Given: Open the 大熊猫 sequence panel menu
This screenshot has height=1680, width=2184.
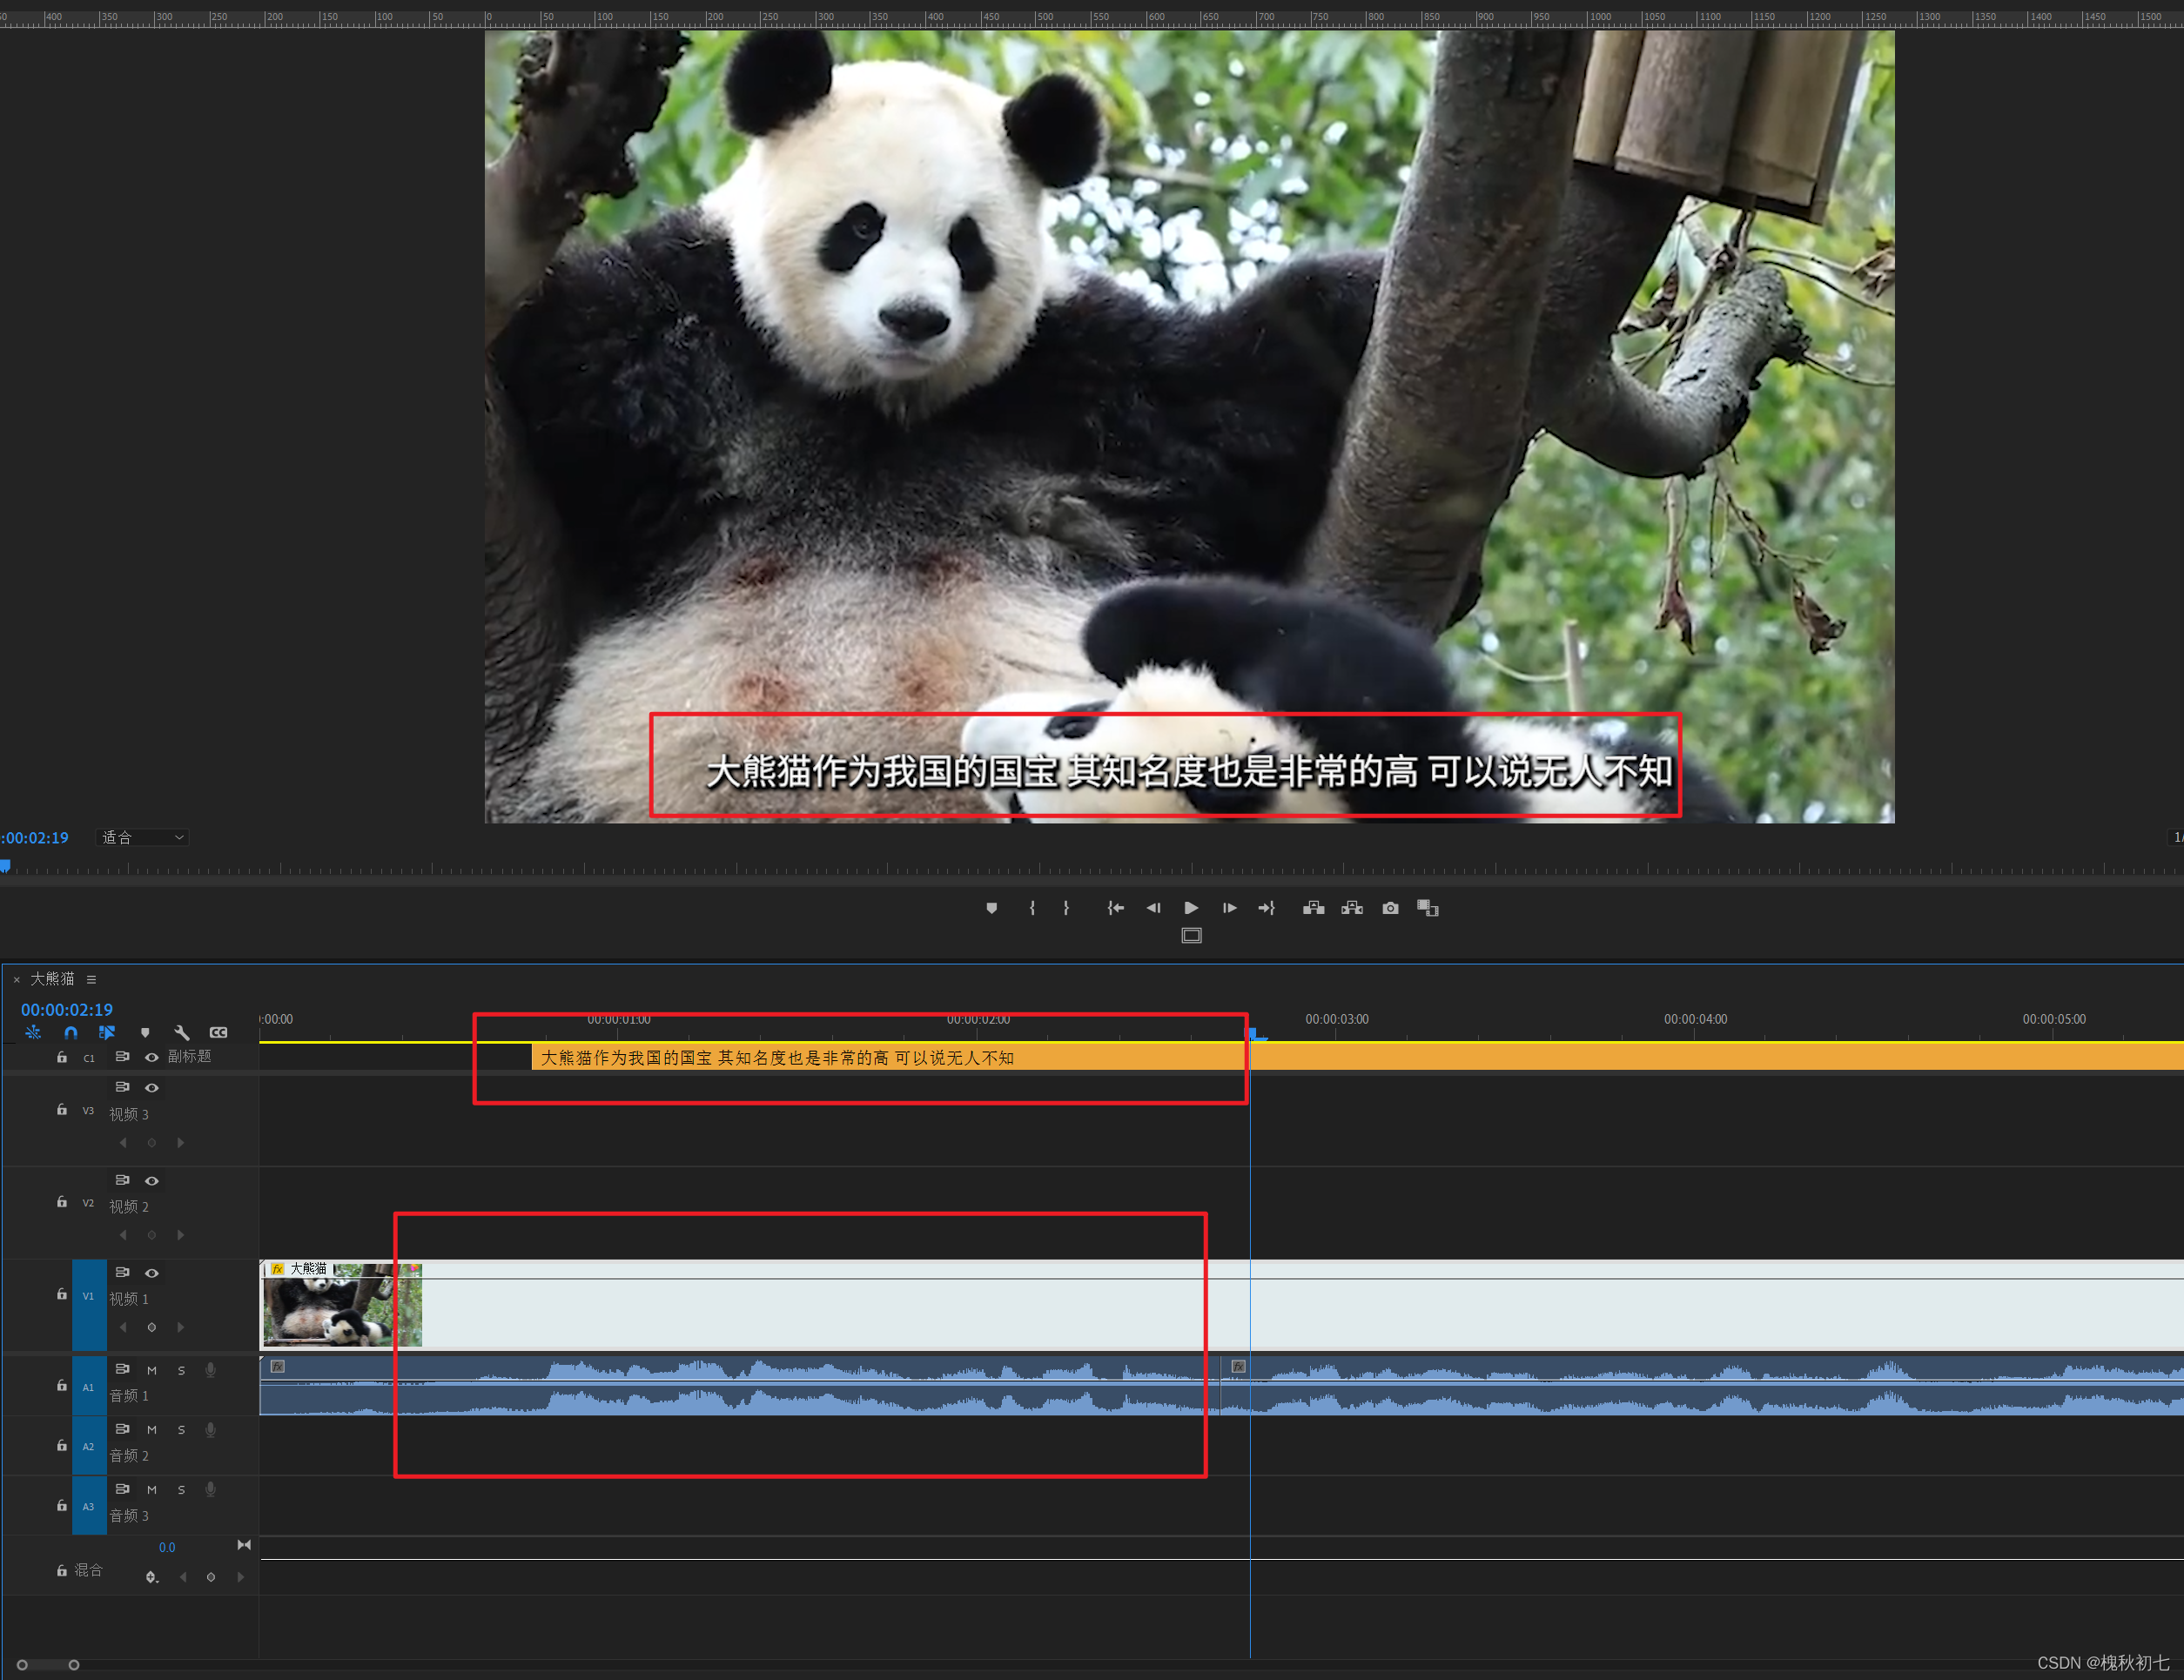Looking at the screenshot, I should (x=91, y=980).
